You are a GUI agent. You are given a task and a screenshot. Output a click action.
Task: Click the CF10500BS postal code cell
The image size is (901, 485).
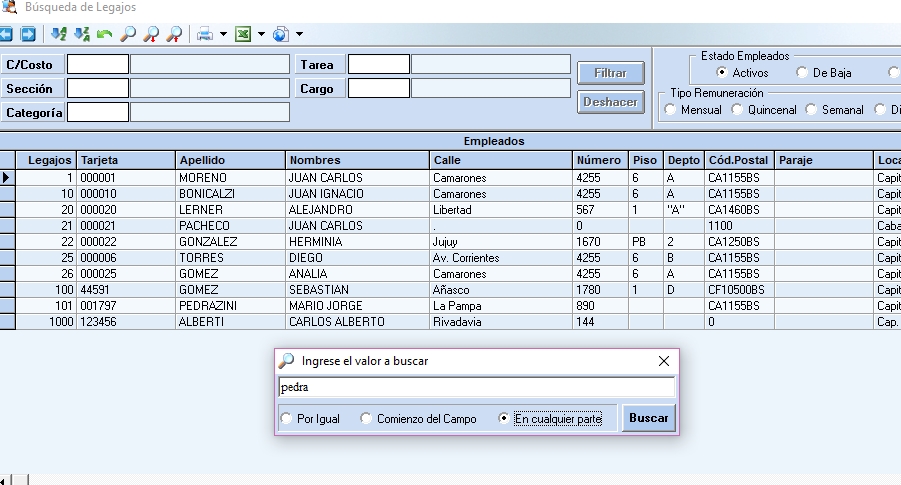pos(740,290)
